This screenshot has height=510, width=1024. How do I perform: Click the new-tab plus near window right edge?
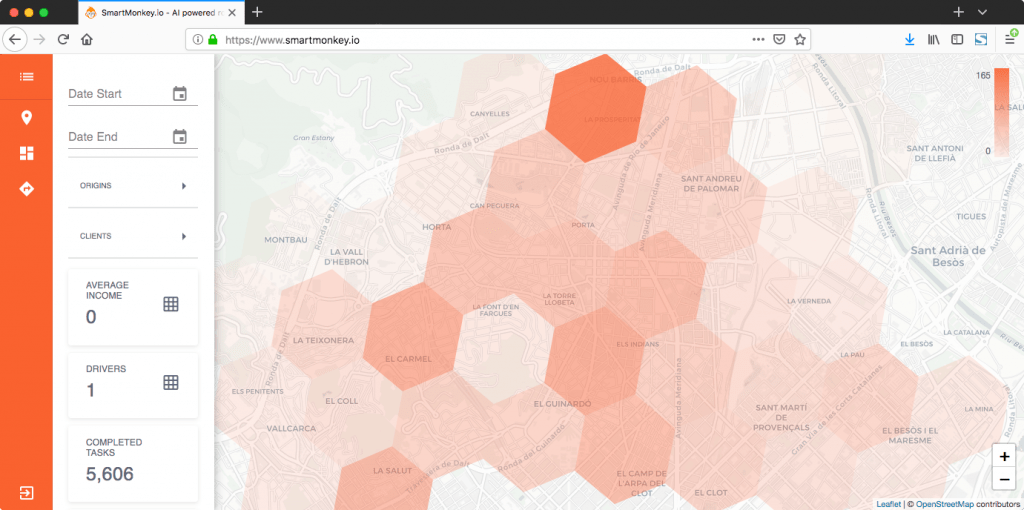(x=958, y=12)
